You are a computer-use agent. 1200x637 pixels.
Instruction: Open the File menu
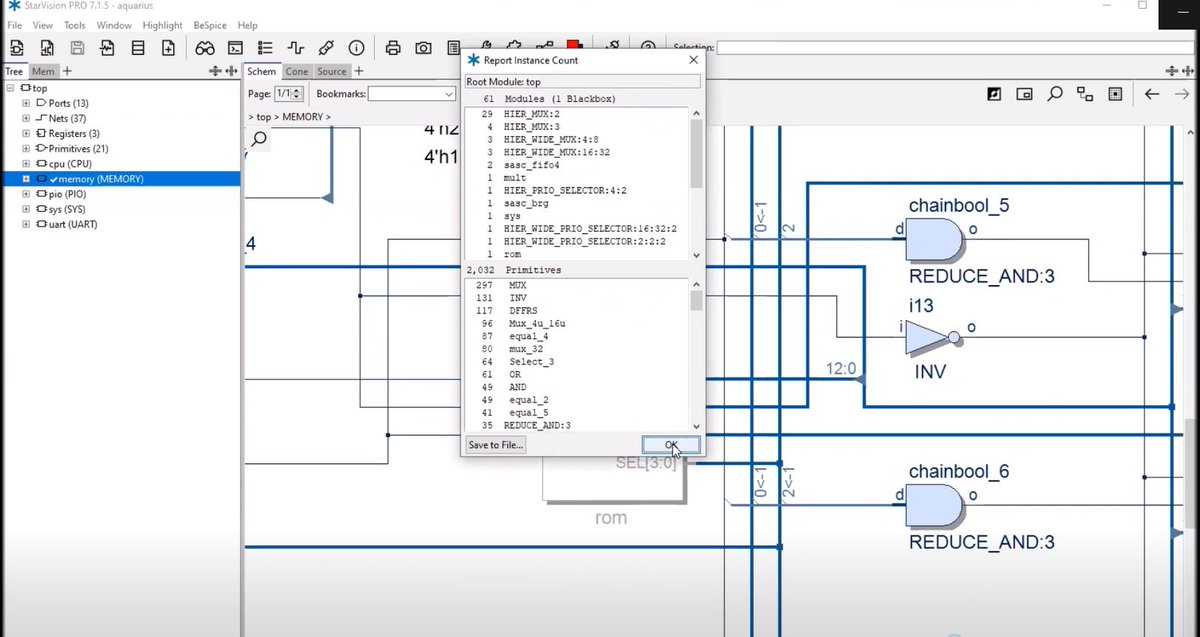(x=15, y=25)
